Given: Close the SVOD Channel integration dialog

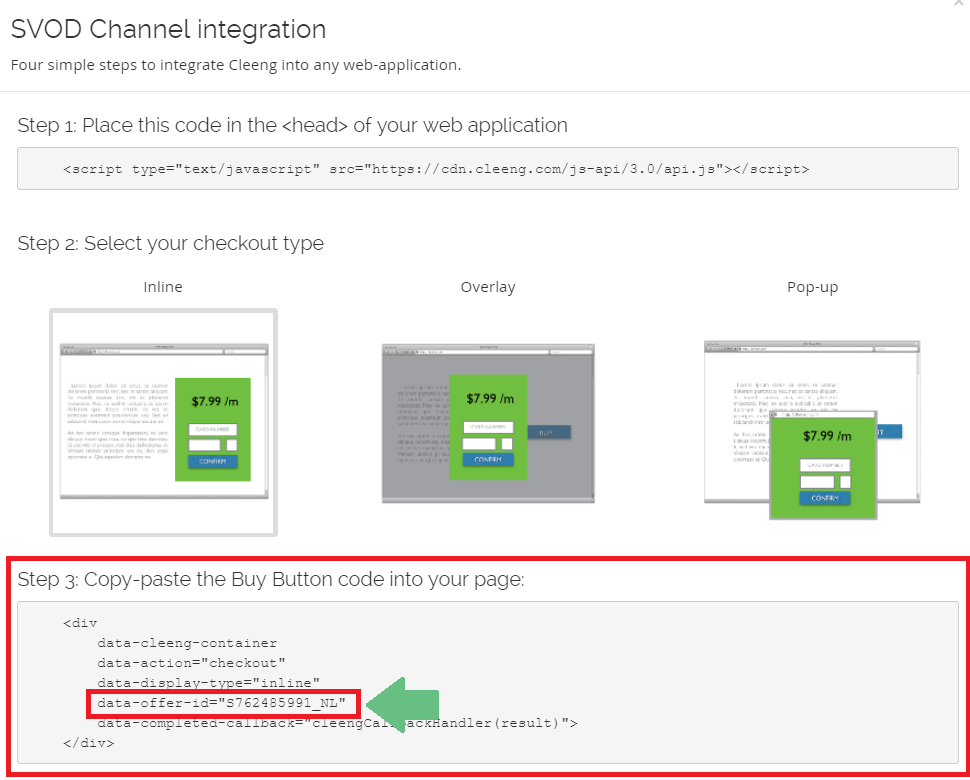Looking at the screenshot, I should point(959,3).
